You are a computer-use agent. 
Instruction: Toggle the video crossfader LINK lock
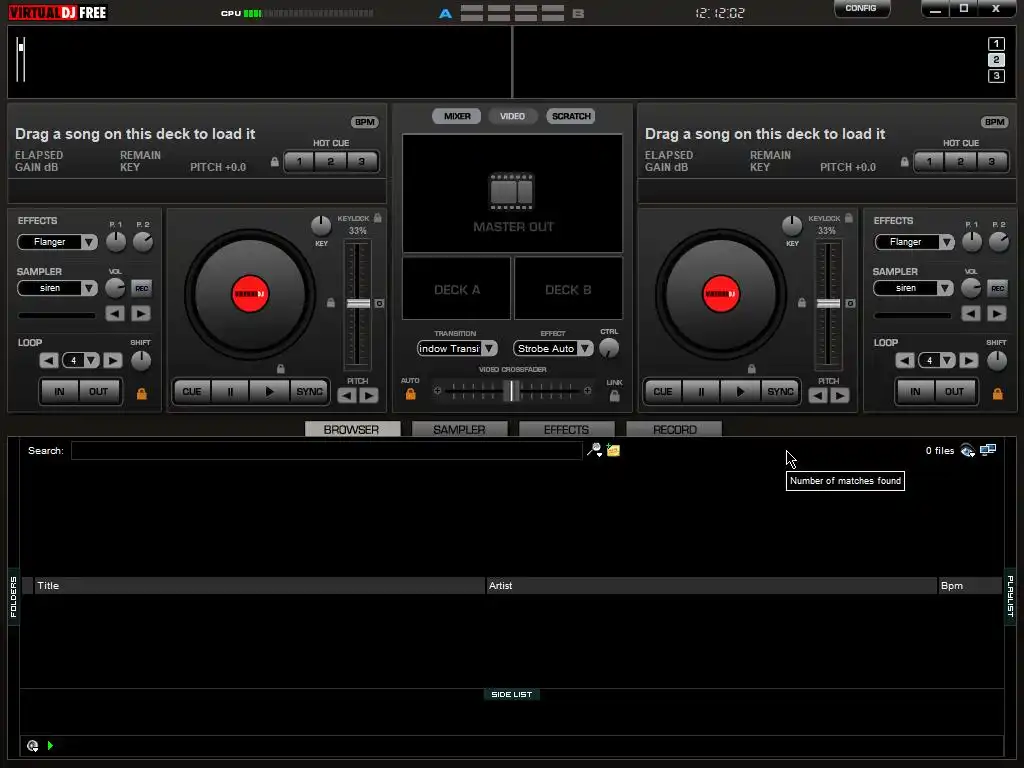point(615,395)
